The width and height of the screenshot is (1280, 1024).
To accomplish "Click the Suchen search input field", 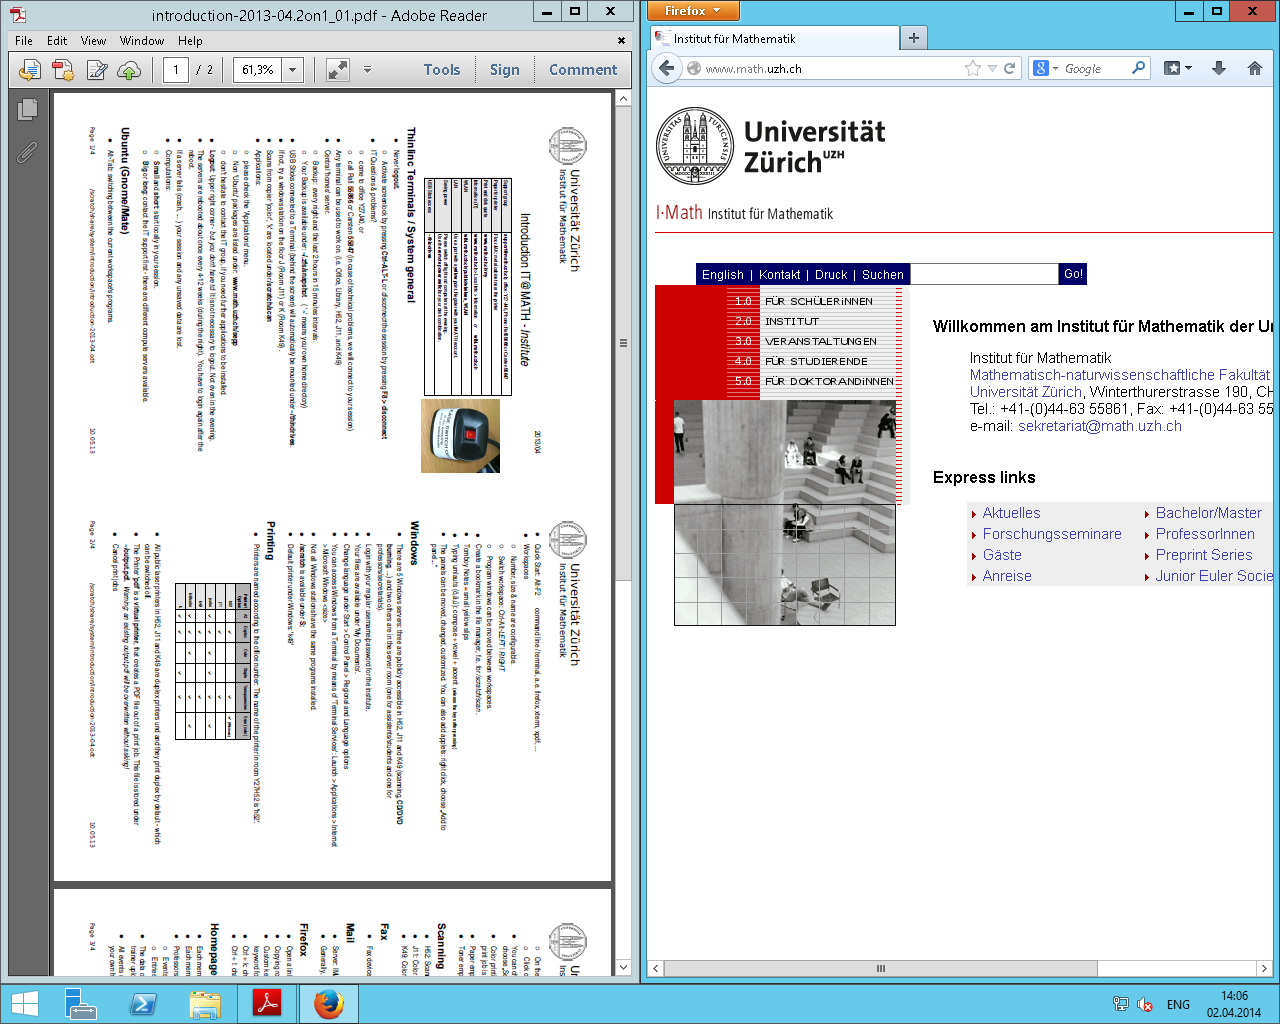I will pos(982,274).
